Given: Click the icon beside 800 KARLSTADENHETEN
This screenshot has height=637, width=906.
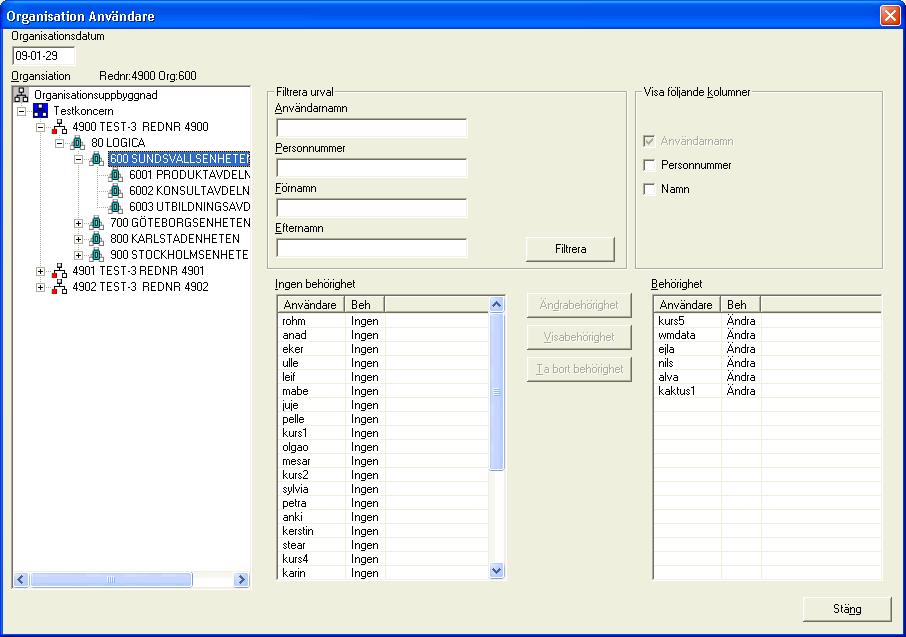Looking at the screenshot, I should point(97,239).
